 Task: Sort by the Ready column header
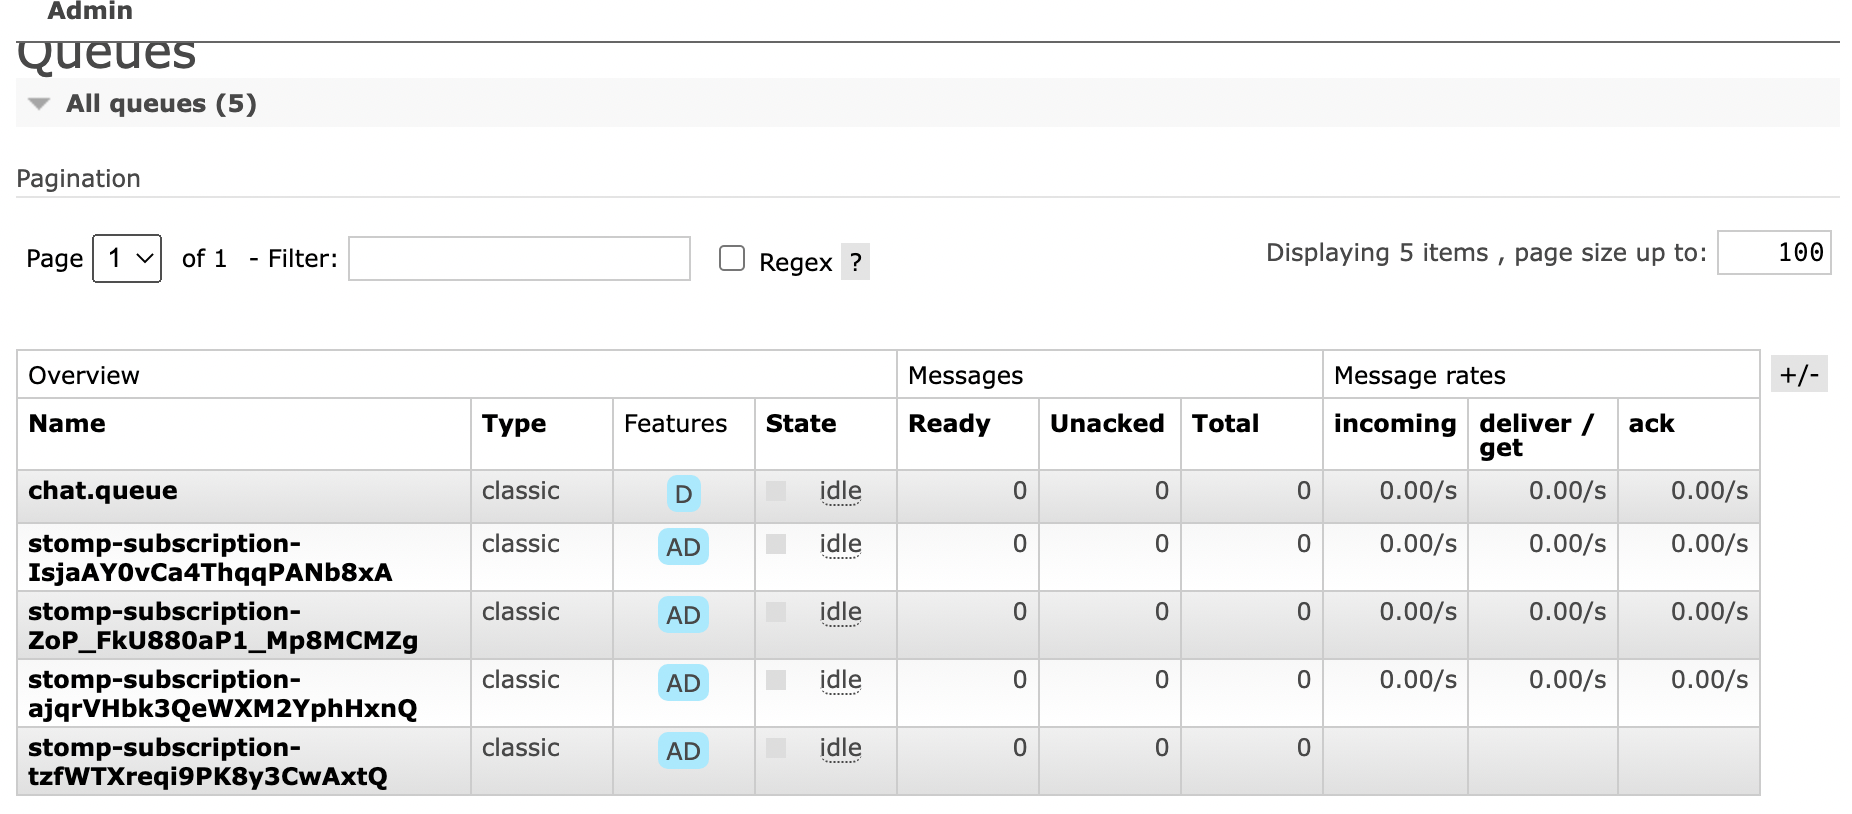pyautogui.click(x=949, y=424)
